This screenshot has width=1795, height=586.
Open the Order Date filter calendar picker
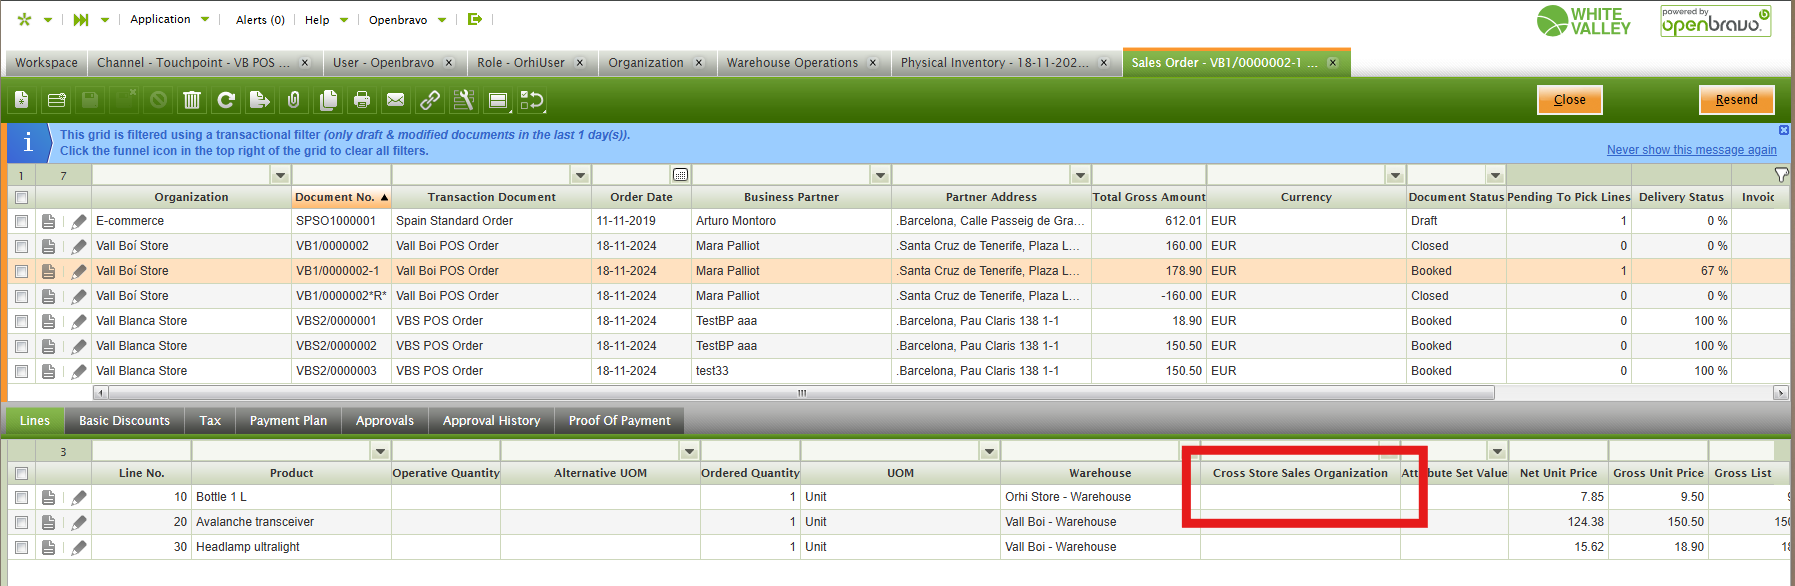pyautogui.click(x=680, y=175)
